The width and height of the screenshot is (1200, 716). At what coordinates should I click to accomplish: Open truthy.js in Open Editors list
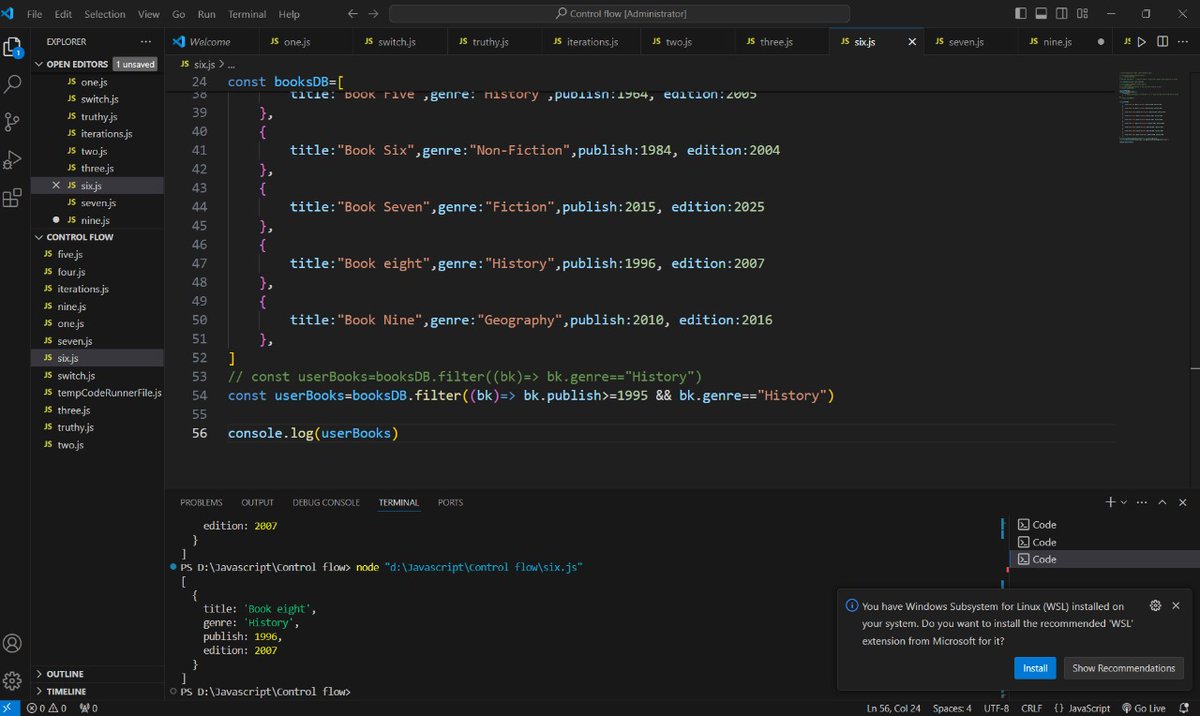click(x=99, y=116)
